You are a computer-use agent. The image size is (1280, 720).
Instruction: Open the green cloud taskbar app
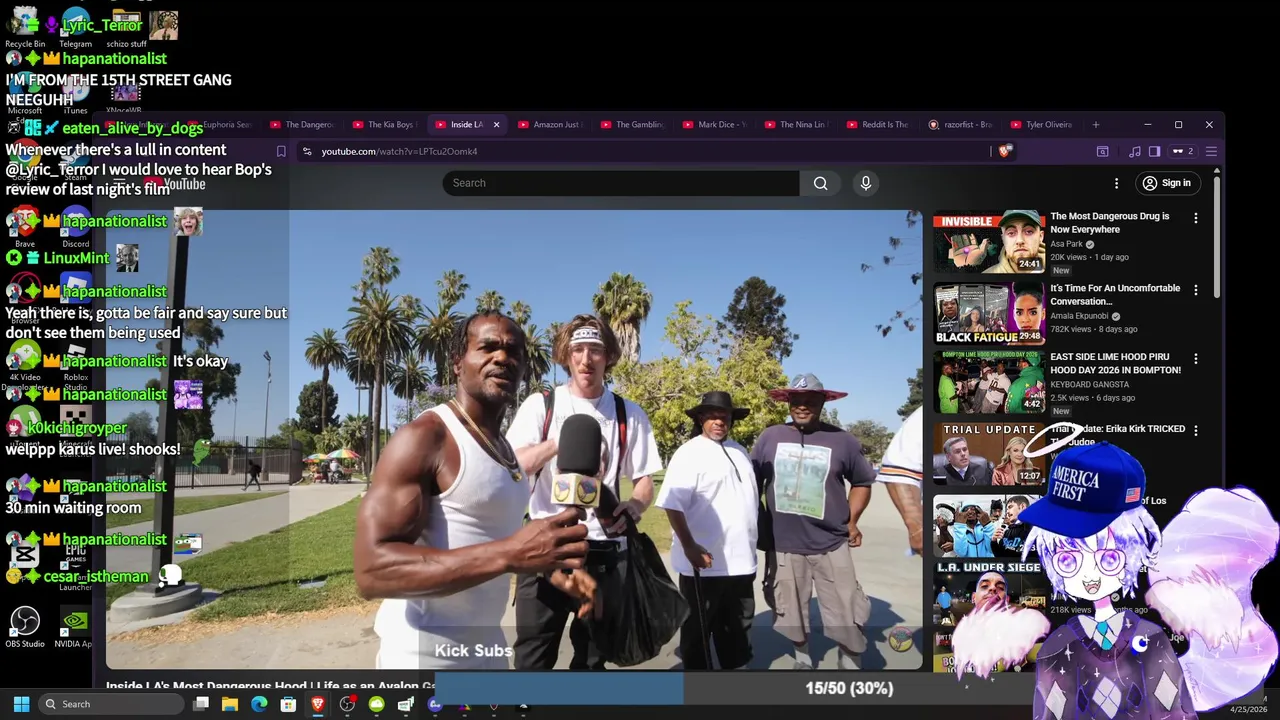click(376, 704)
